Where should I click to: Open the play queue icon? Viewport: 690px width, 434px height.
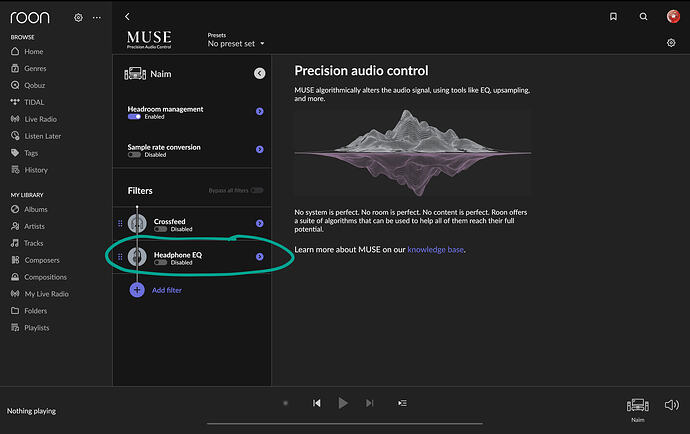402,403
